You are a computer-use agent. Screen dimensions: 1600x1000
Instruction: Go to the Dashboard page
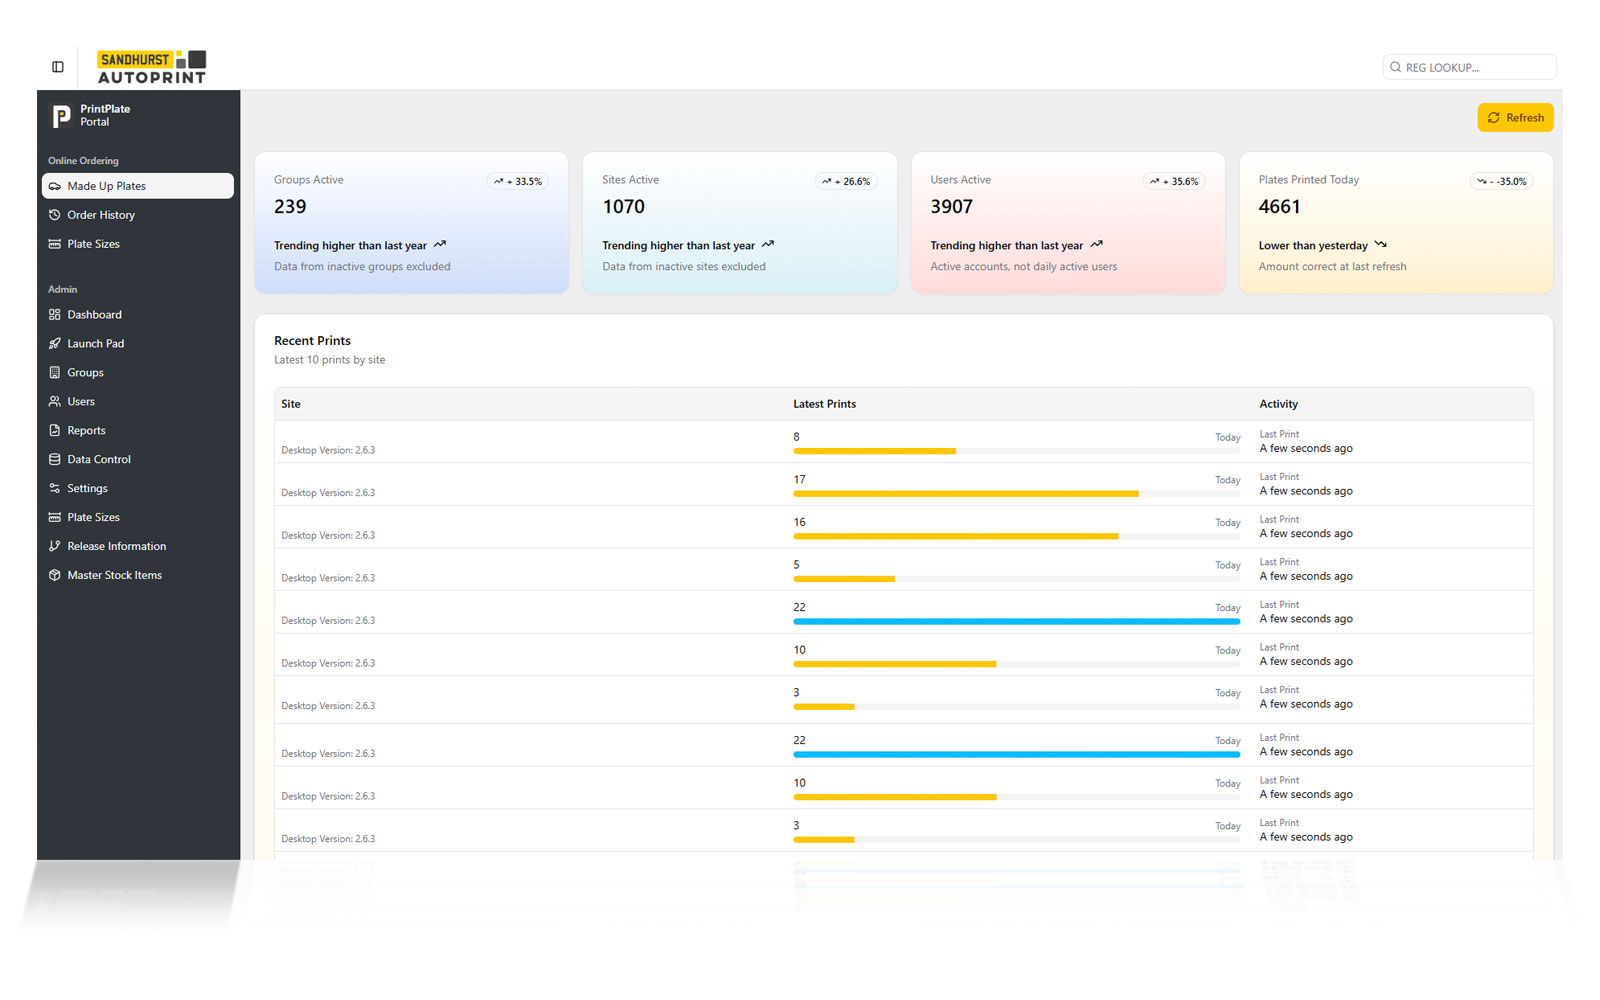click(138, 315)
